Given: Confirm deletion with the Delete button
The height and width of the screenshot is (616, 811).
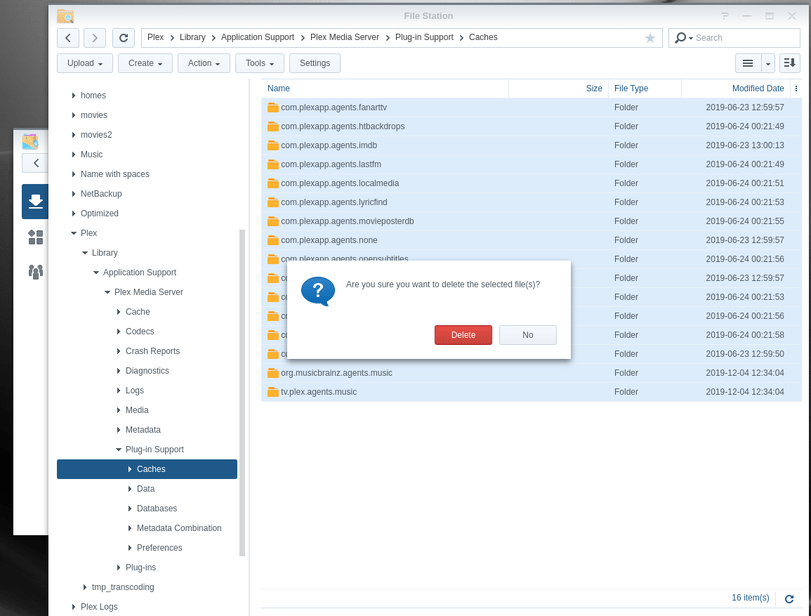Looking at the screenshot, I should click(463, 335).
